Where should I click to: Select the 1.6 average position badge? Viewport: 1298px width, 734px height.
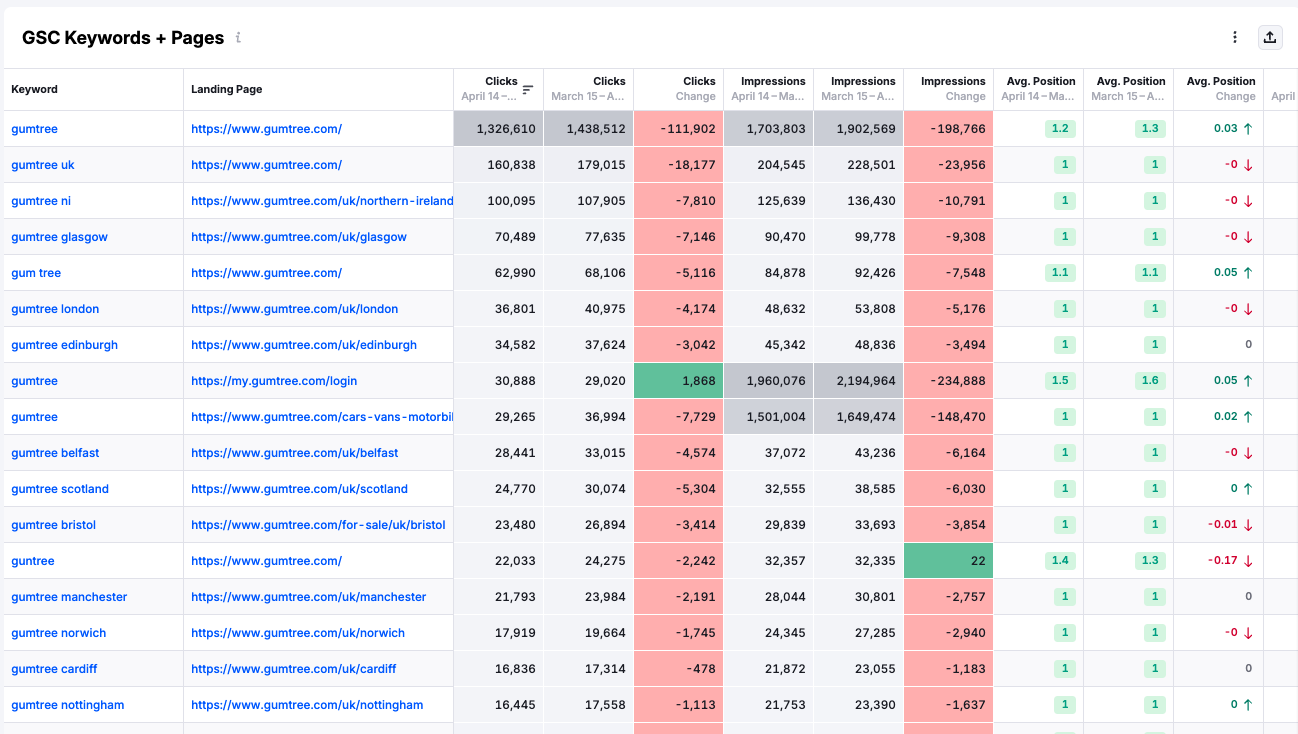pos(1150,381)
